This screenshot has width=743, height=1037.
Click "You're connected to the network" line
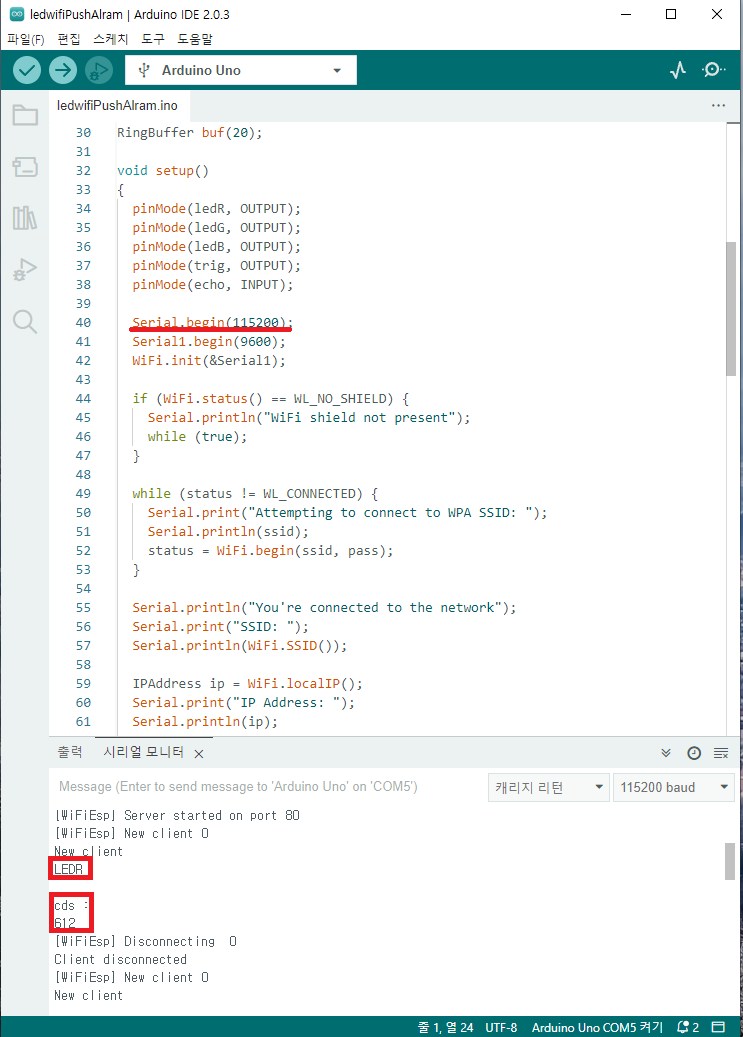[324, 608]
